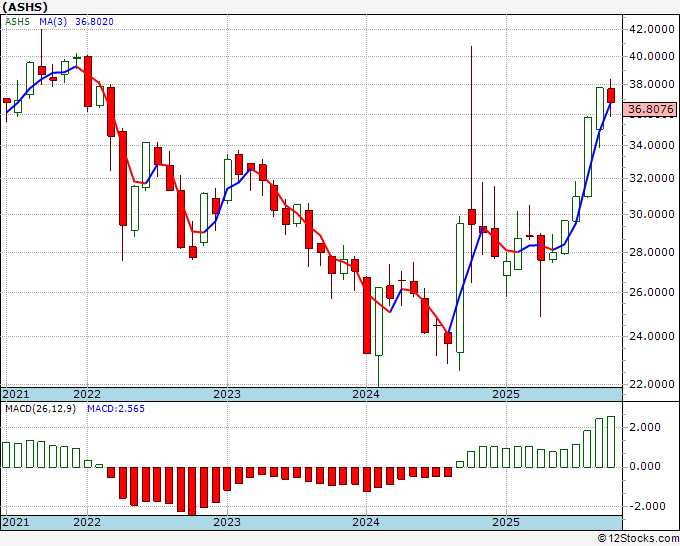Click the 26.0000 price axis label
The width and height of the screenshot is (680, 546).
coord(651,292)
